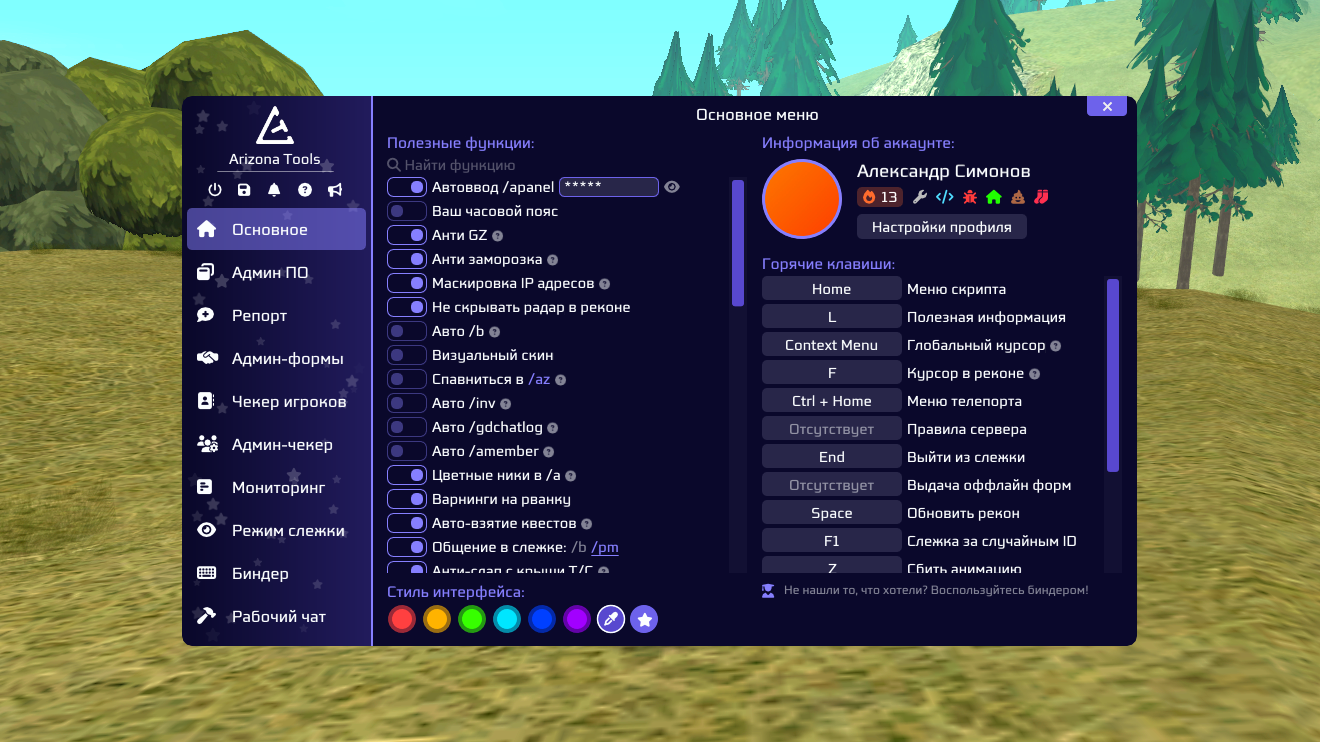This screenshot has height=742, width=1320.
Task: Go to the Репорт section
Action: click(x=276, y=315)
